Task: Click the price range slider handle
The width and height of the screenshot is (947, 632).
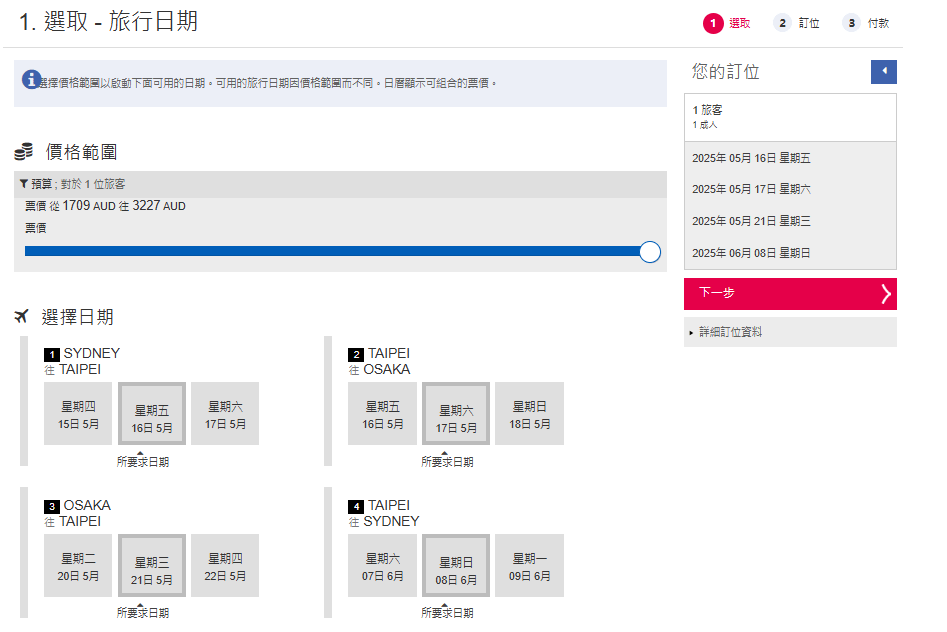Action: 649,252
